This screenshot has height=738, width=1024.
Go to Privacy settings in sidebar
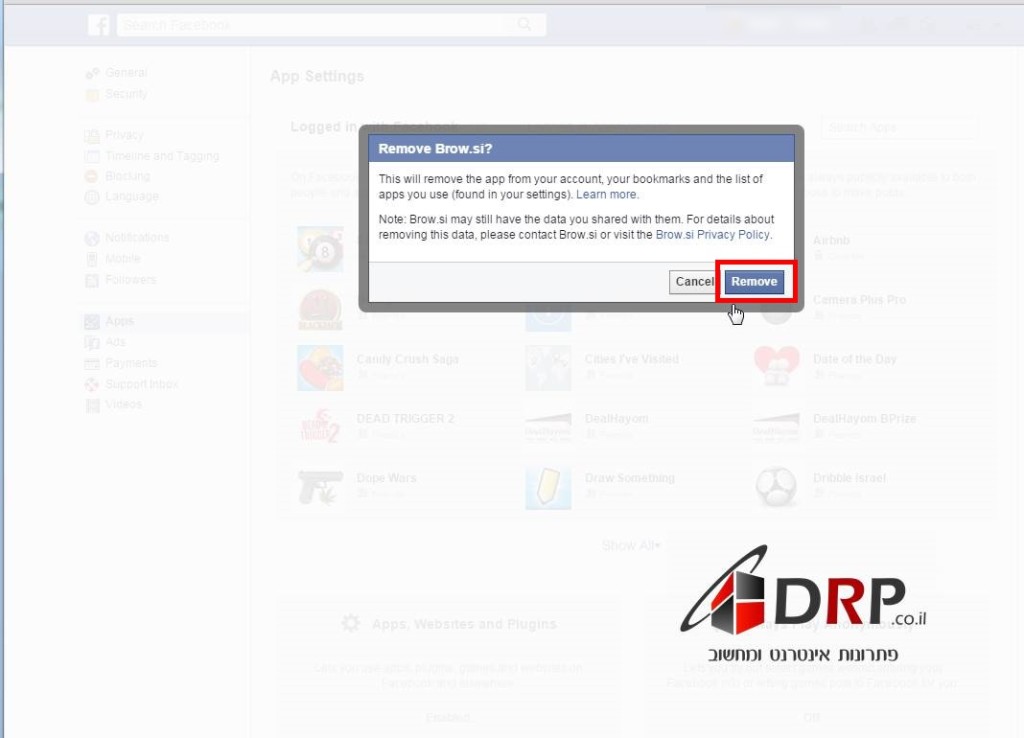click(x=124, y=135)
